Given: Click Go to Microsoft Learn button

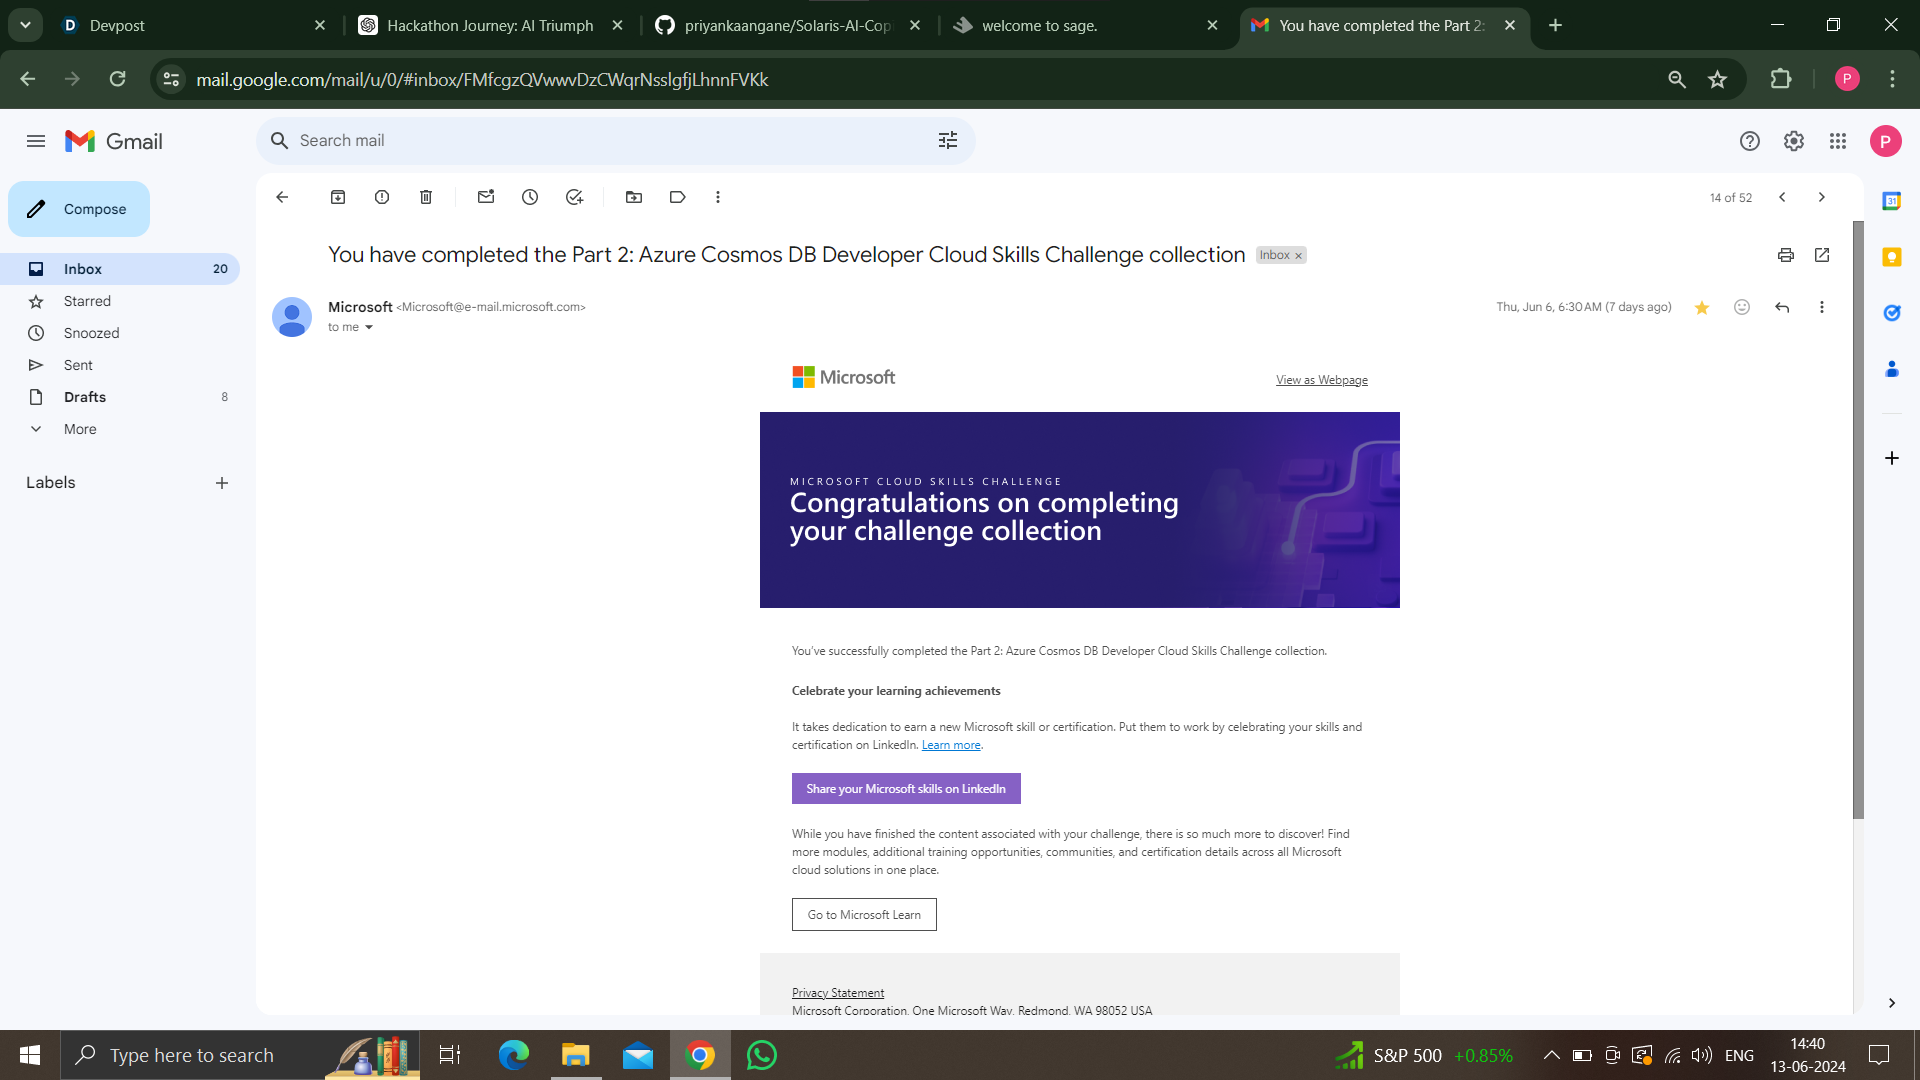Looking at the screenshot, I should 864,915.
